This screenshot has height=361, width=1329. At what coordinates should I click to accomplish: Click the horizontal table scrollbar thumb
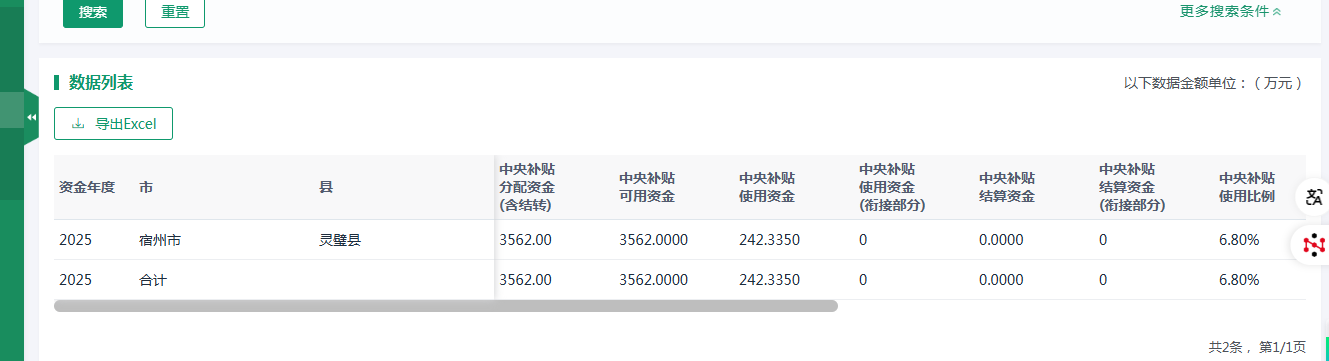pos(446,306)
